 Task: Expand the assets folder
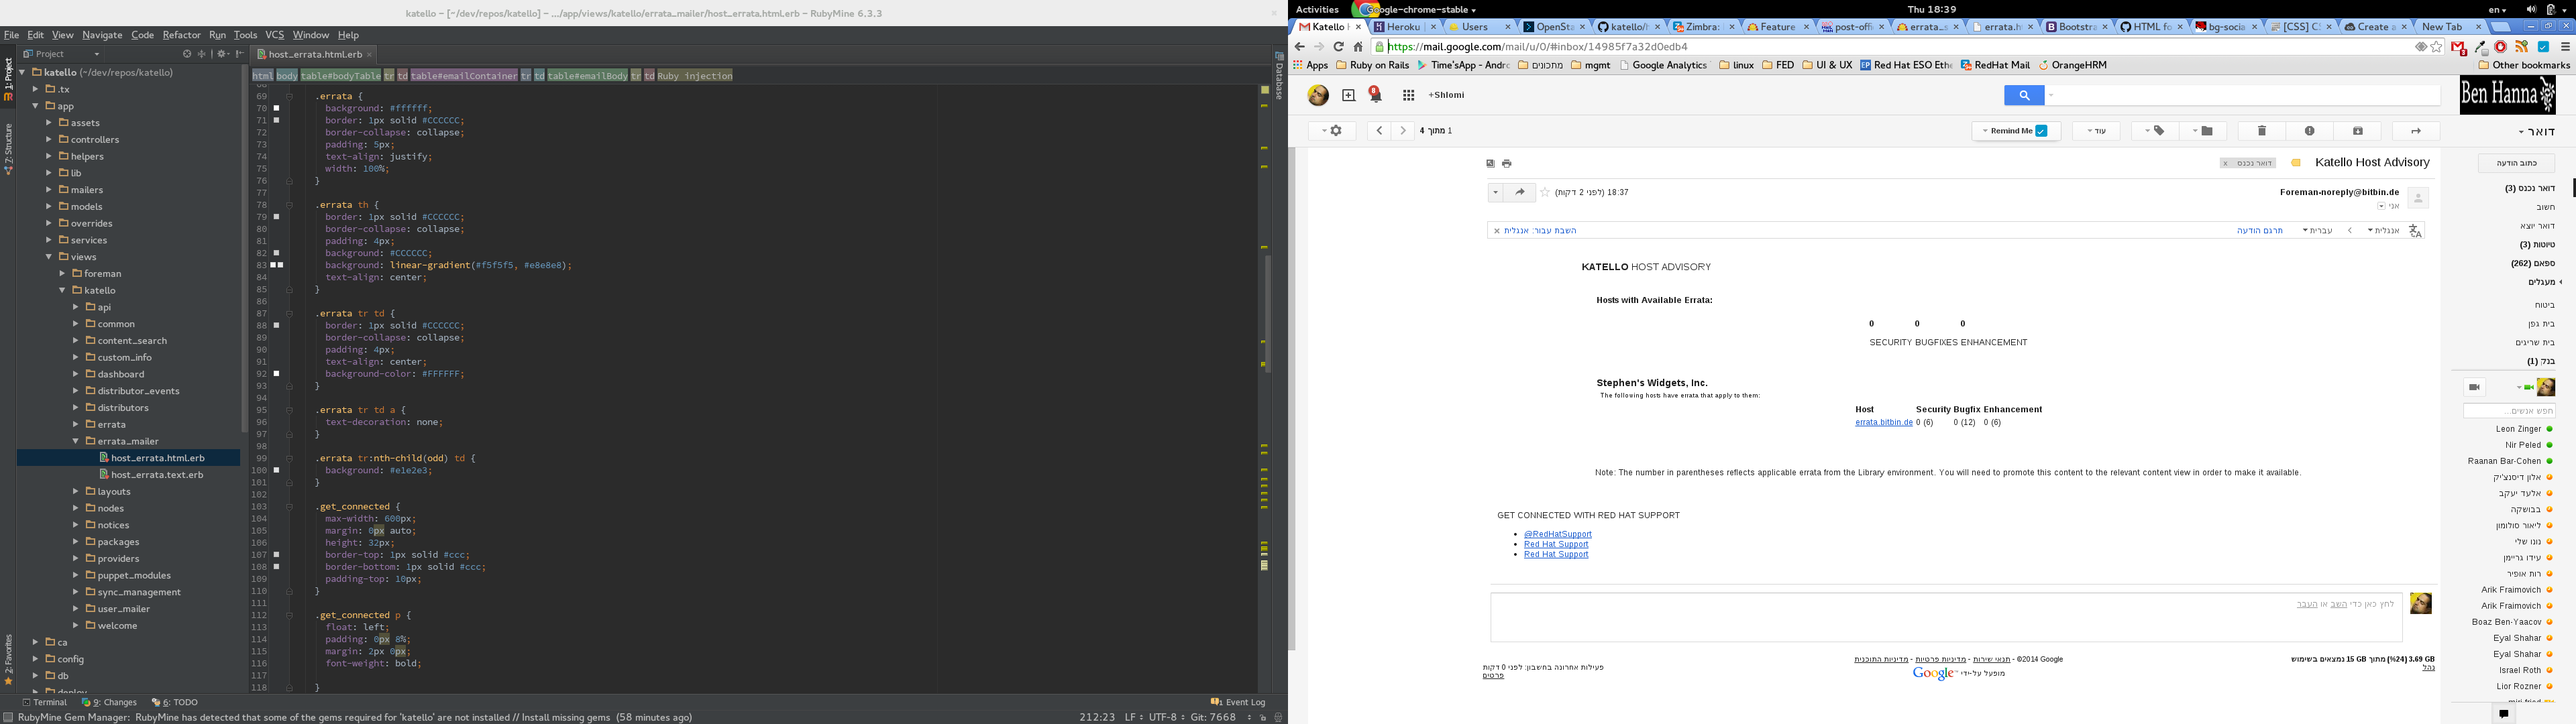pos(48,123)
